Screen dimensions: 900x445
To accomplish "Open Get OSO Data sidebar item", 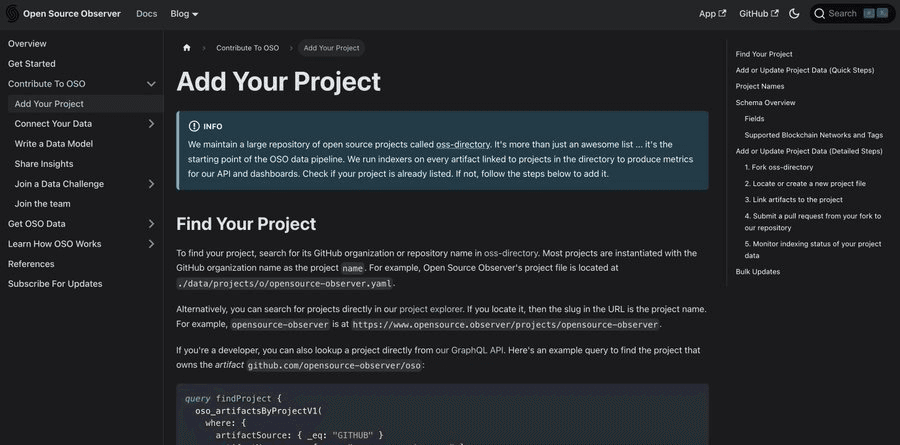I will click(37, 224).
